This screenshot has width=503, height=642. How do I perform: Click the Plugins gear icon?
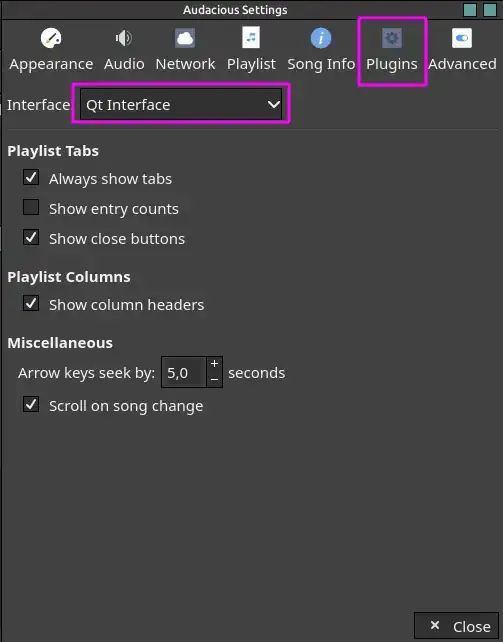(x=392, y=38)
